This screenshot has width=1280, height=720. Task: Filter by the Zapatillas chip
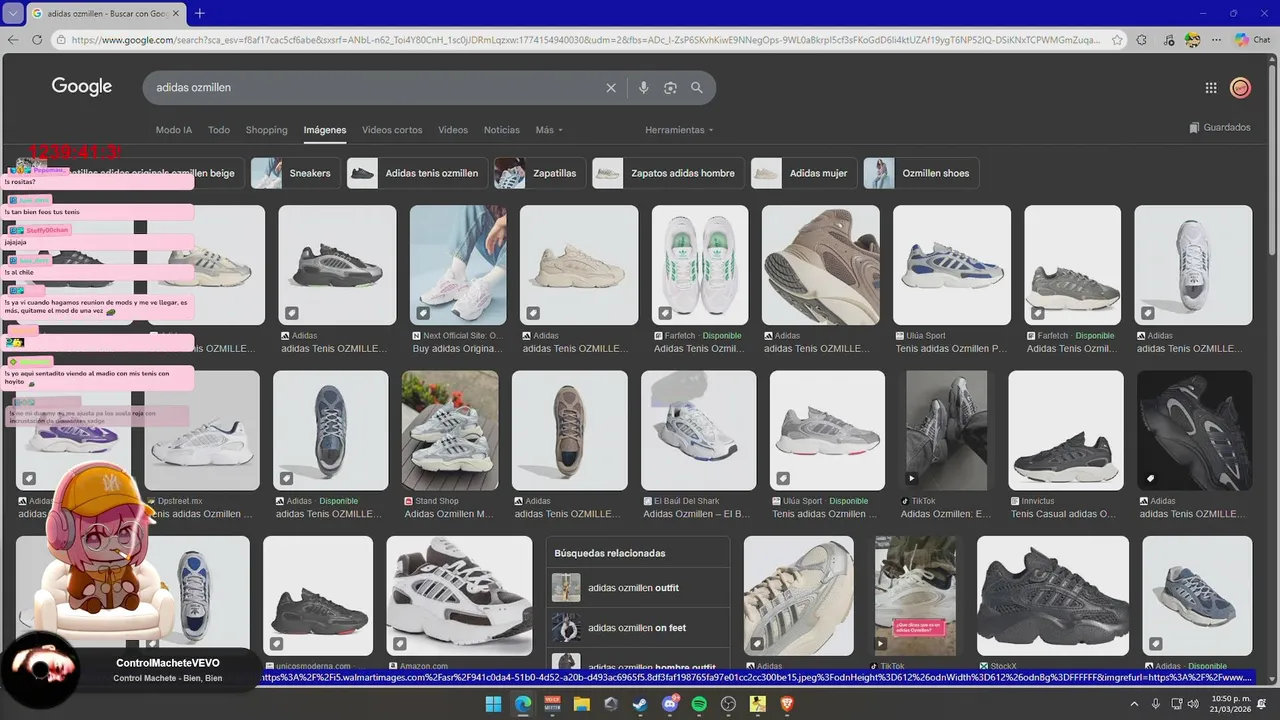(540, 173)
